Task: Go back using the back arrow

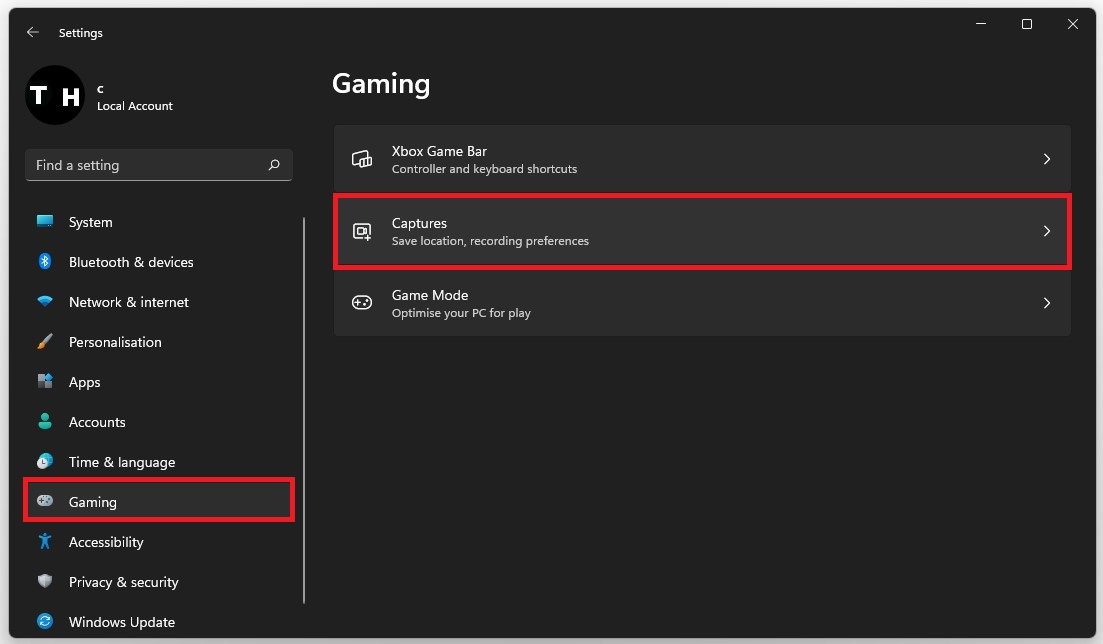Action: pos(33,32)
